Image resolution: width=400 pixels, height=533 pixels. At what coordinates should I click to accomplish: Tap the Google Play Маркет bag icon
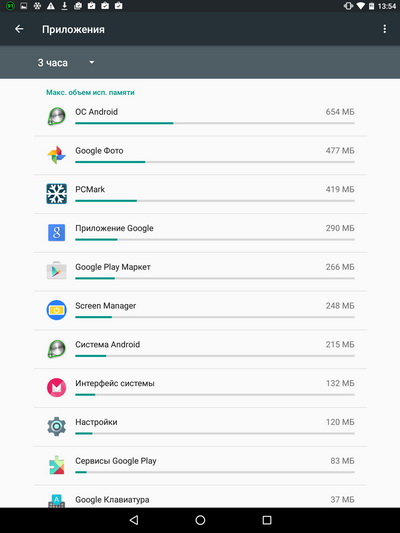tap(56, 271)
